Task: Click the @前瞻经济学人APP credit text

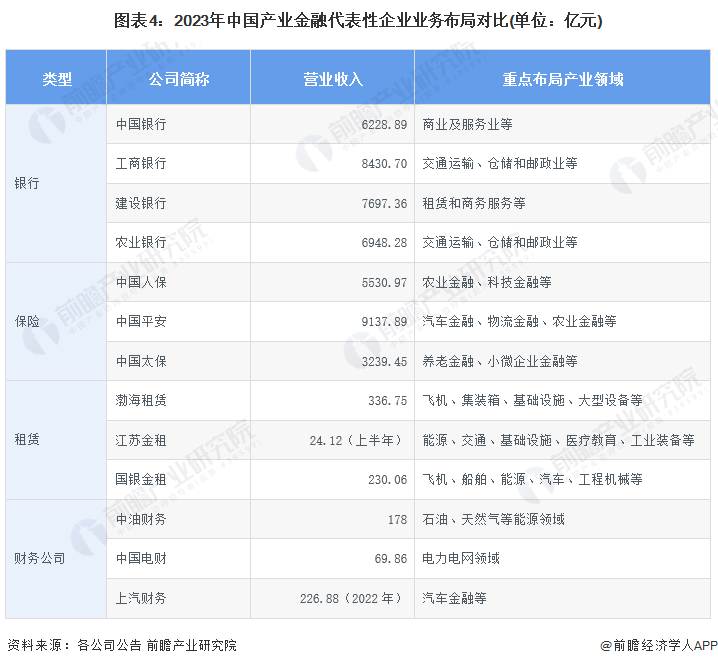Action: click(658, 645)
